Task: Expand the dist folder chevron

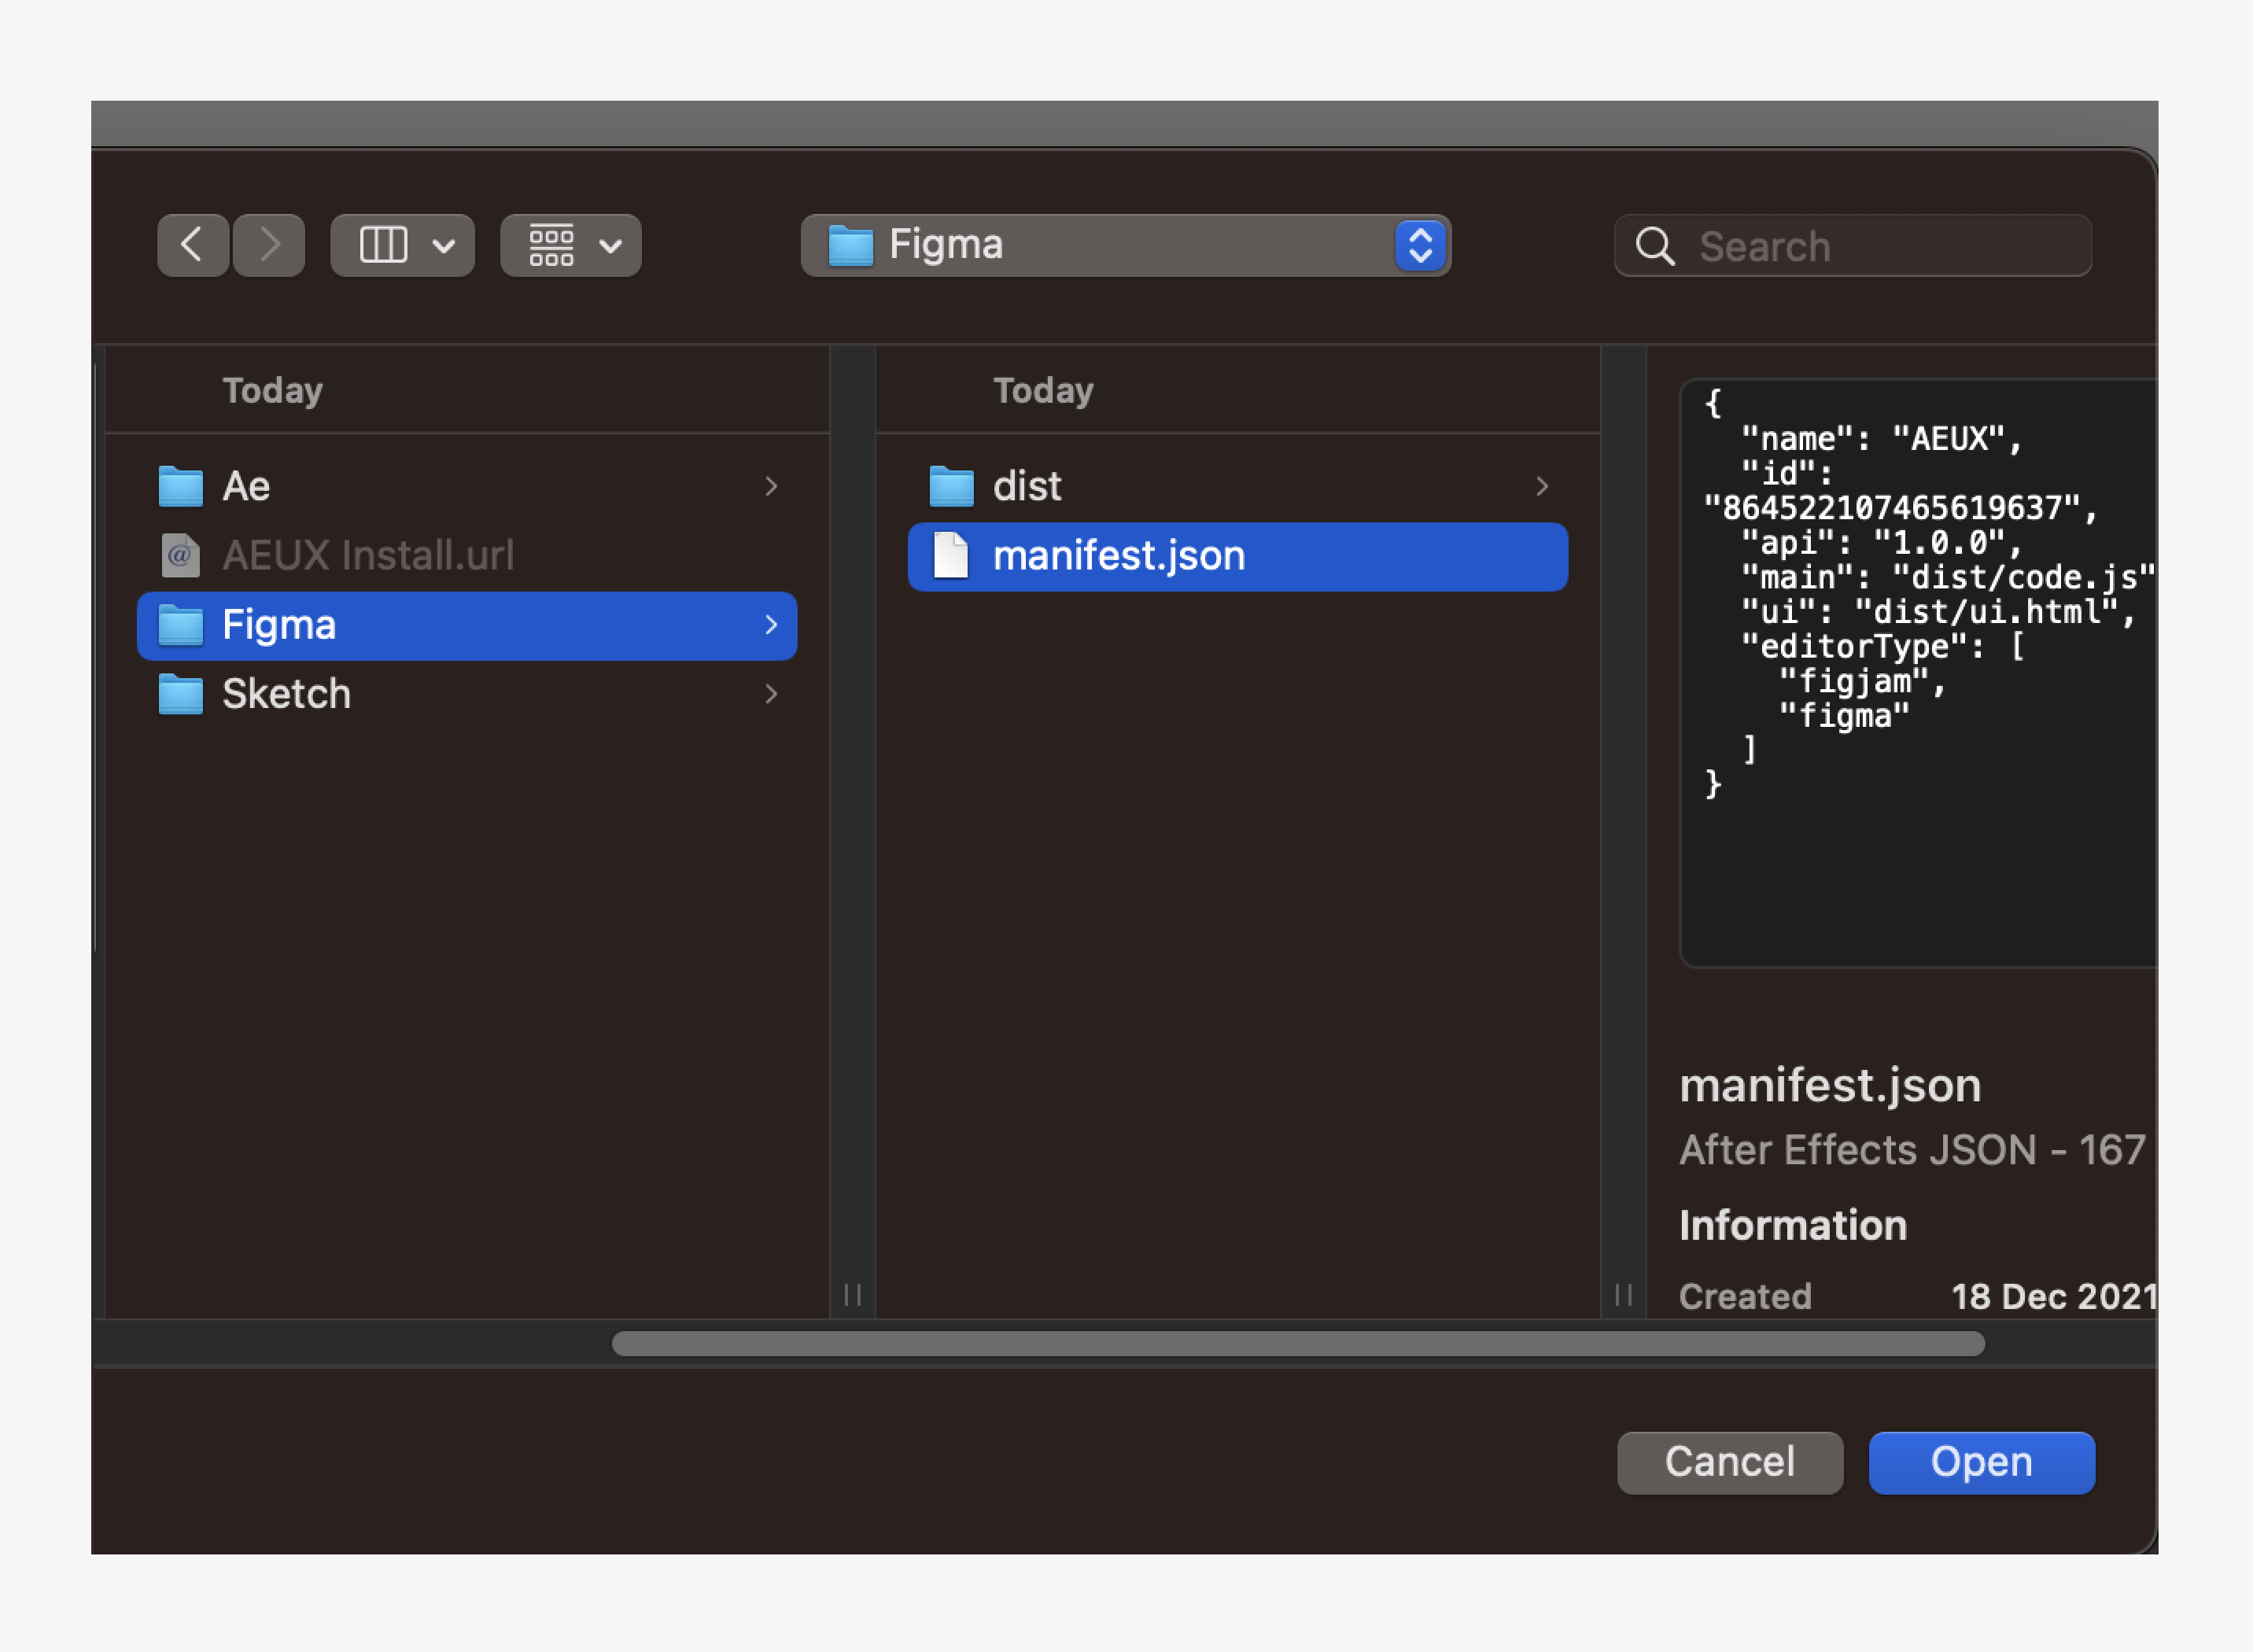Action: [1541, 487]
